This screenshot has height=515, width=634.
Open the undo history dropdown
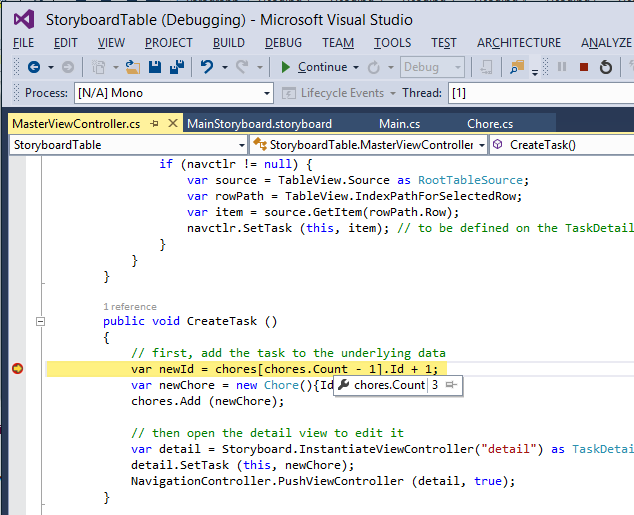coord(225,67)
